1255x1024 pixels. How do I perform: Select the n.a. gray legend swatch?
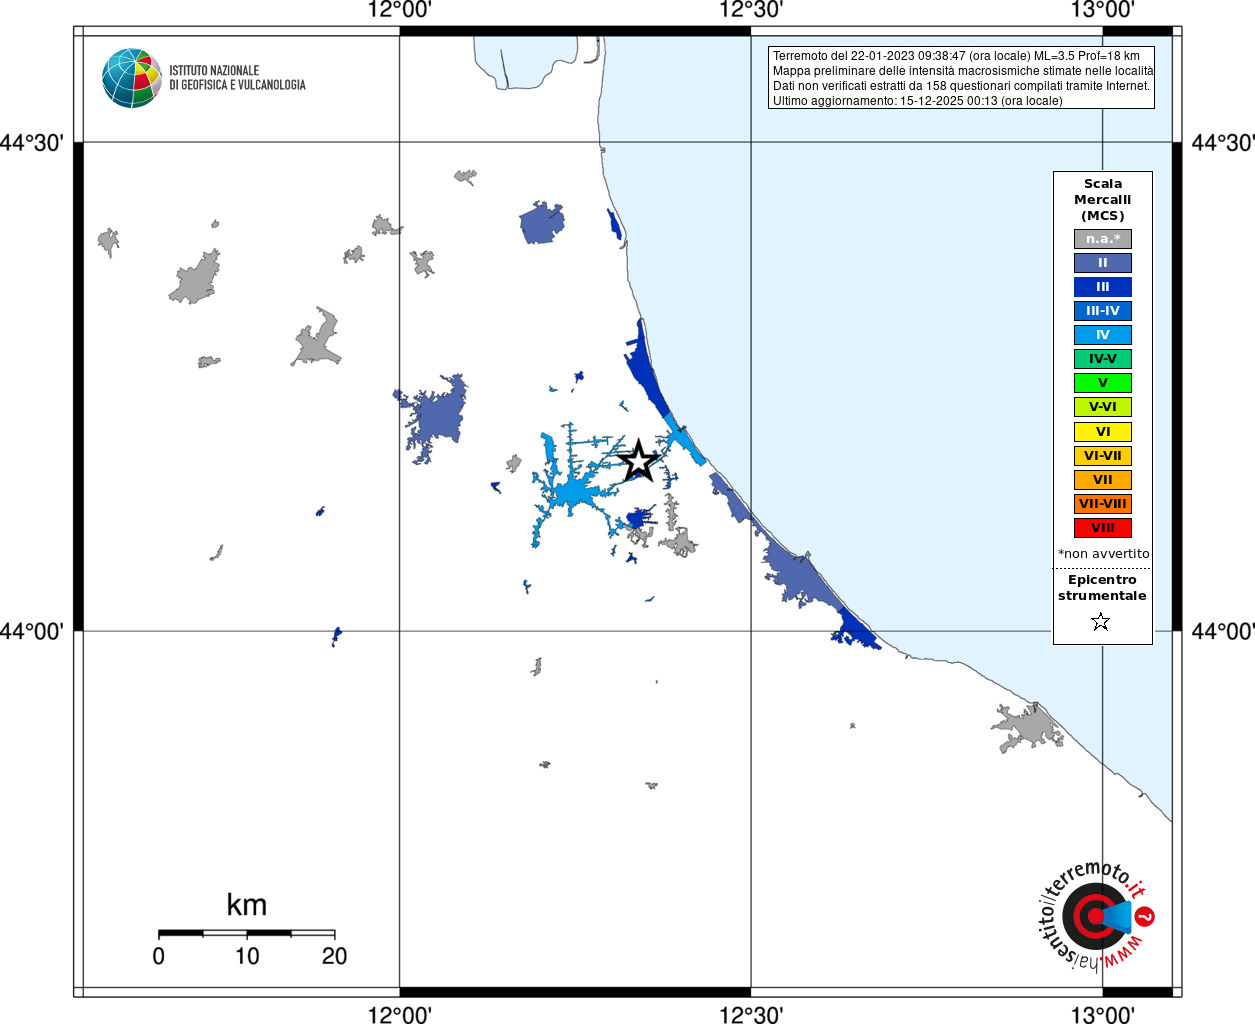pos(1103,239)
